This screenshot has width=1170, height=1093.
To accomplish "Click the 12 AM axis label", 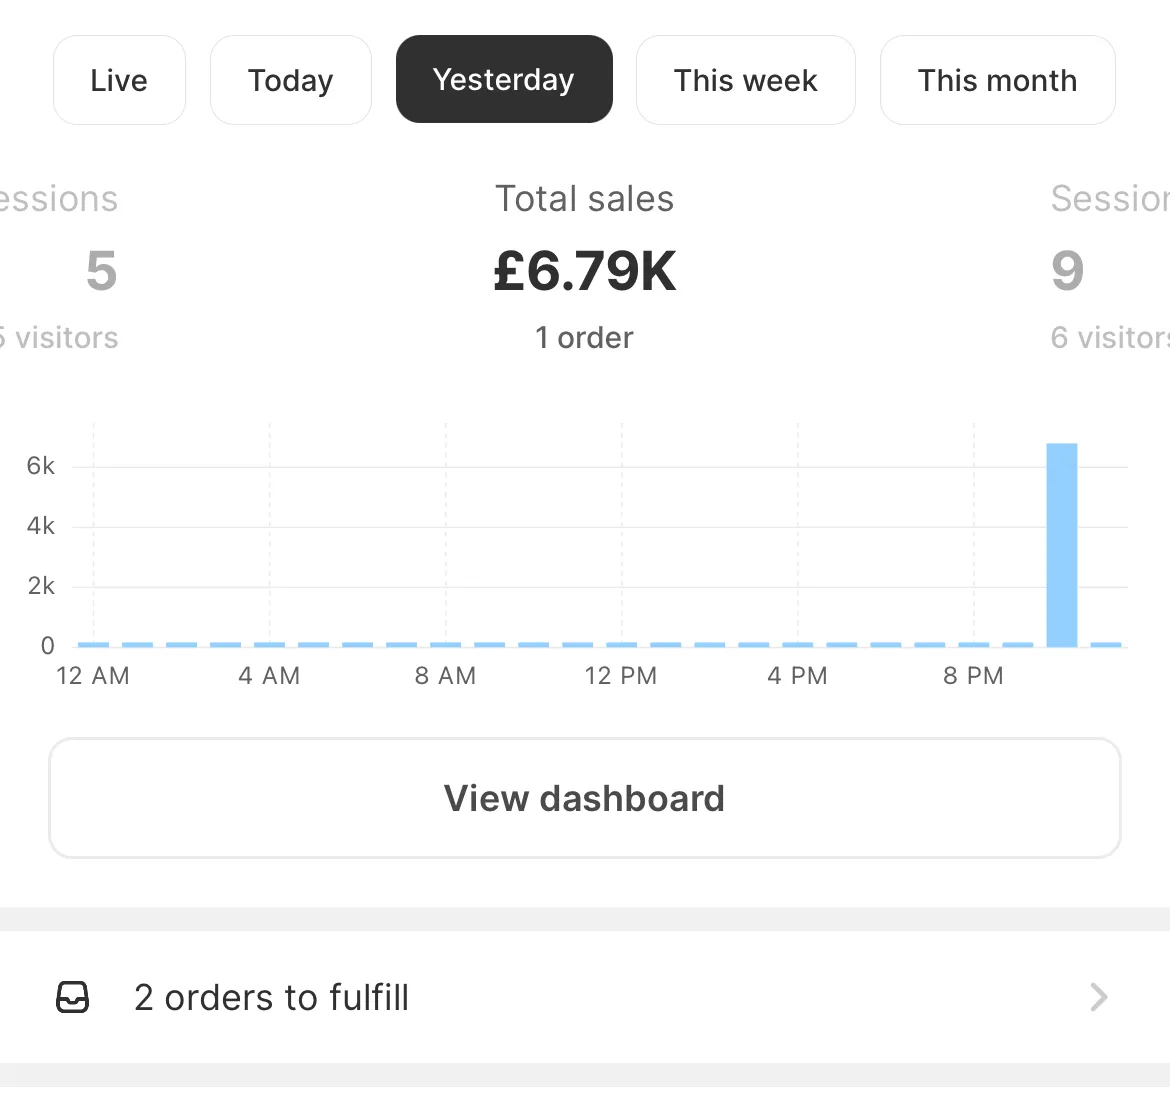I will [93, 676].
